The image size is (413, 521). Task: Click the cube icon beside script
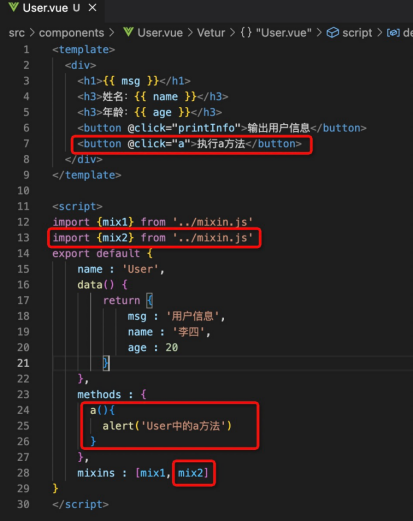coord(332,33)
